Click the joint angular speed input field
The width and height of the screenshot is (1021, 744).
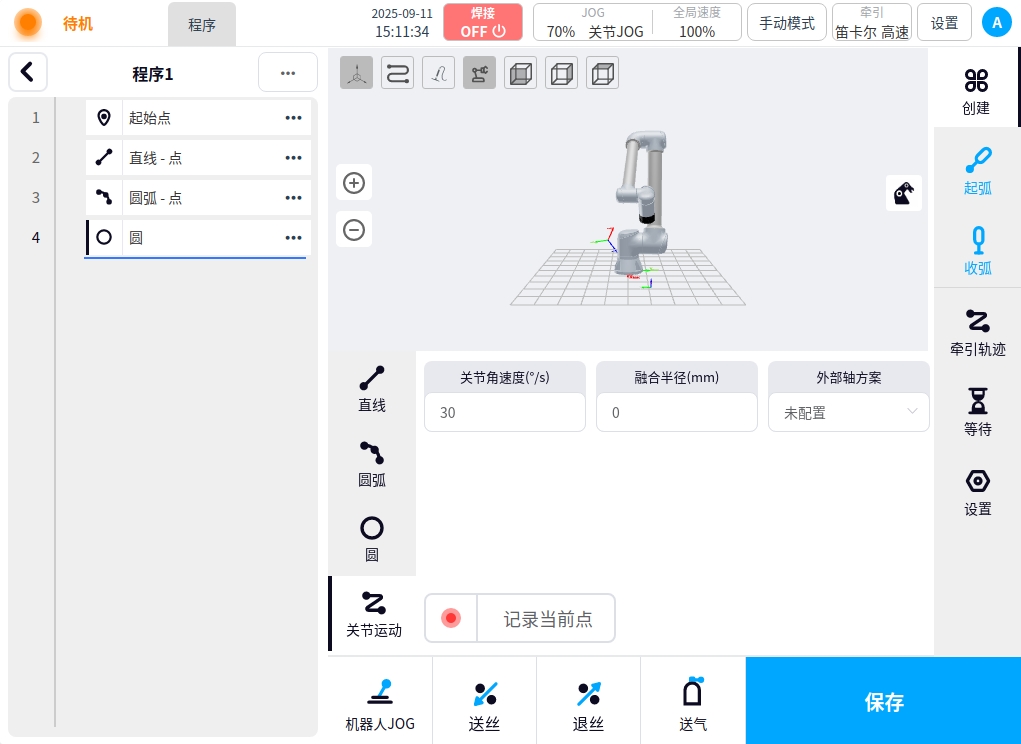click(505, 412)
